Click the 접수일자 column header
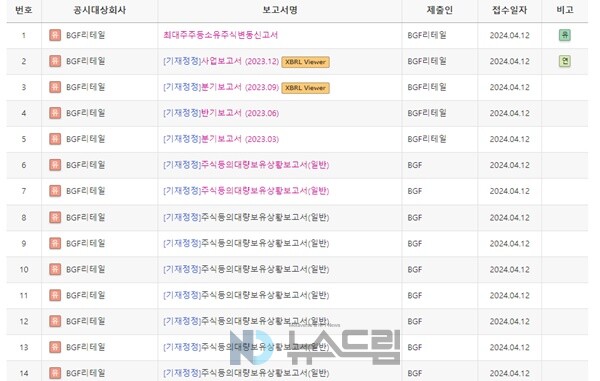Viewport: 600px width, 381px height. 510,10
